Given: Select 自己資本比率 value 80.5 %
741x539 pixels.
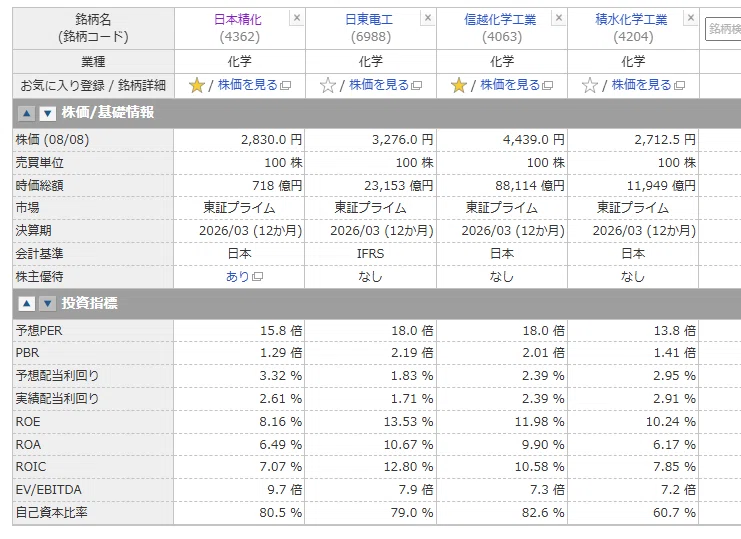Looking at the screenshot, I should tap(281, 513).
